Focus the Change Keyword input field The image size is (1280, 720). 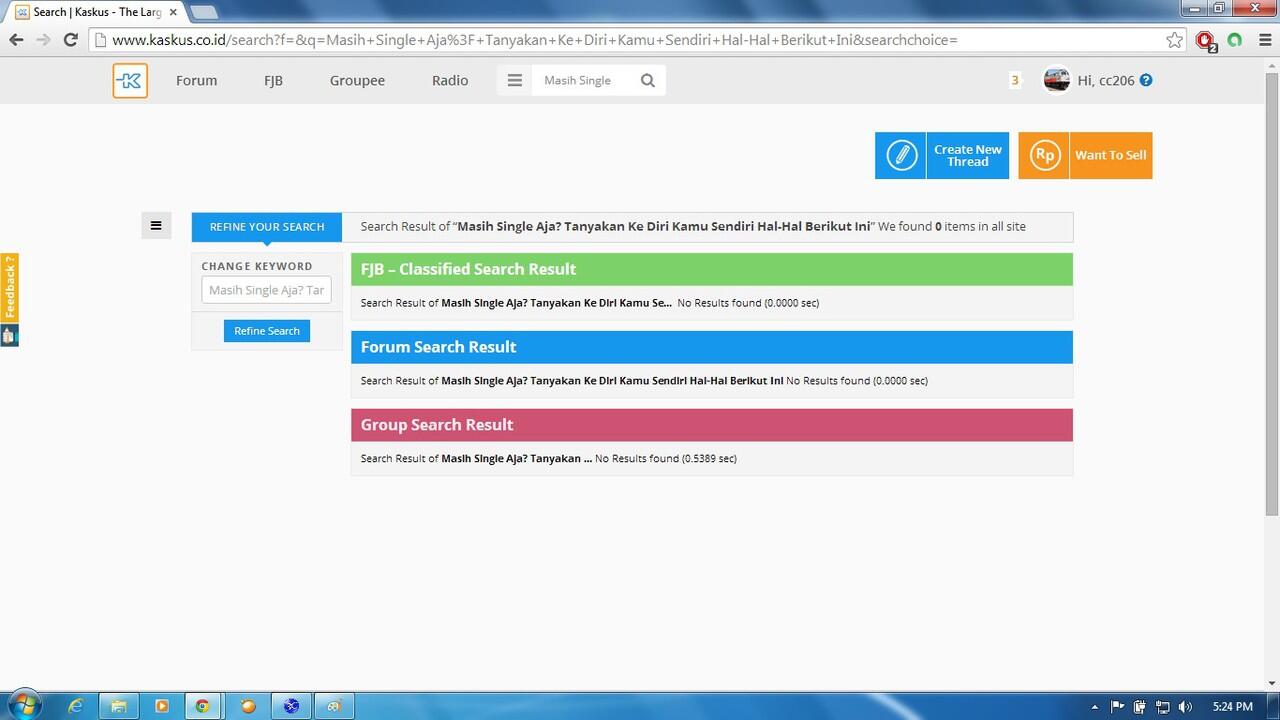(x=266, y=290)
